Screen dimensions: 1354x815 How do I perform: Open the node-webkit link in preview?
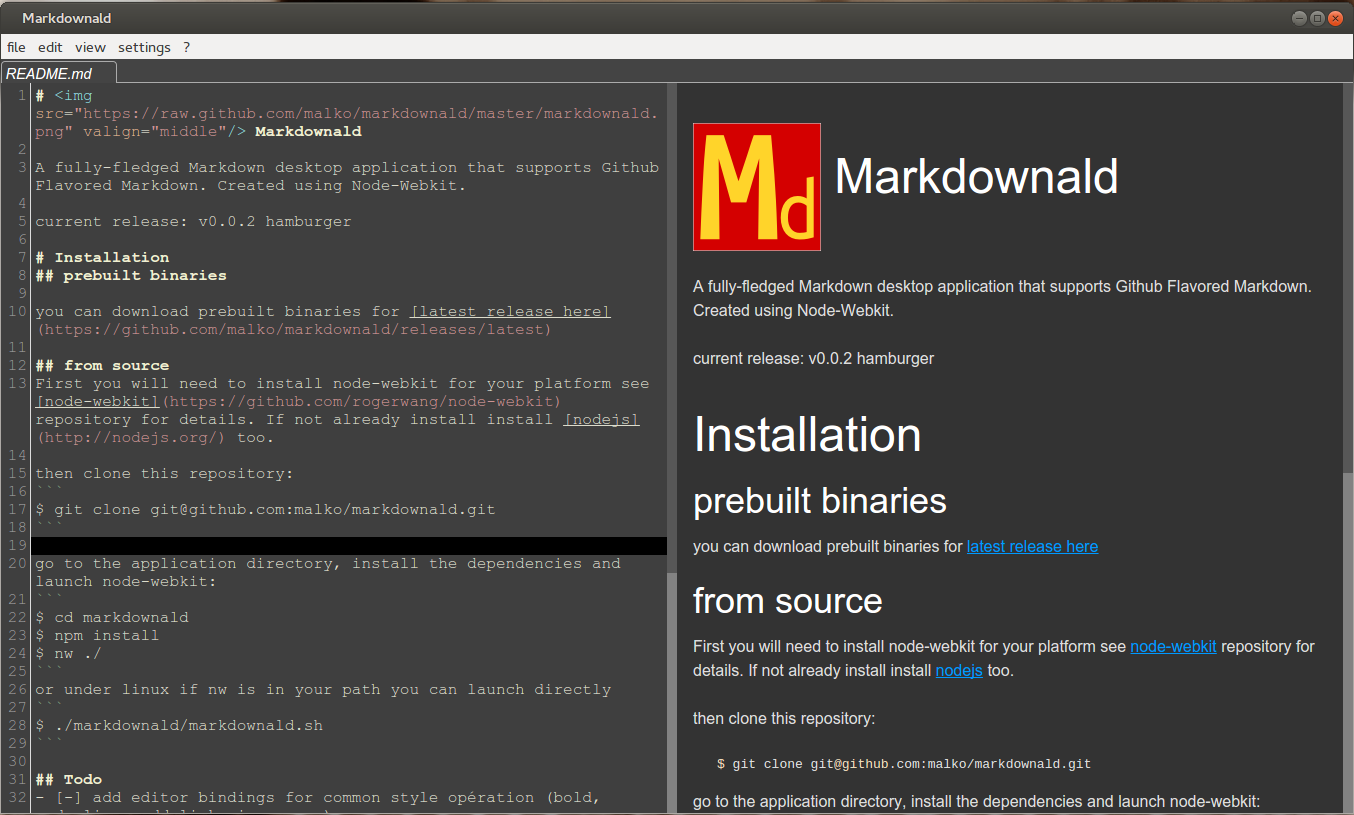(x=1173, y=646)
